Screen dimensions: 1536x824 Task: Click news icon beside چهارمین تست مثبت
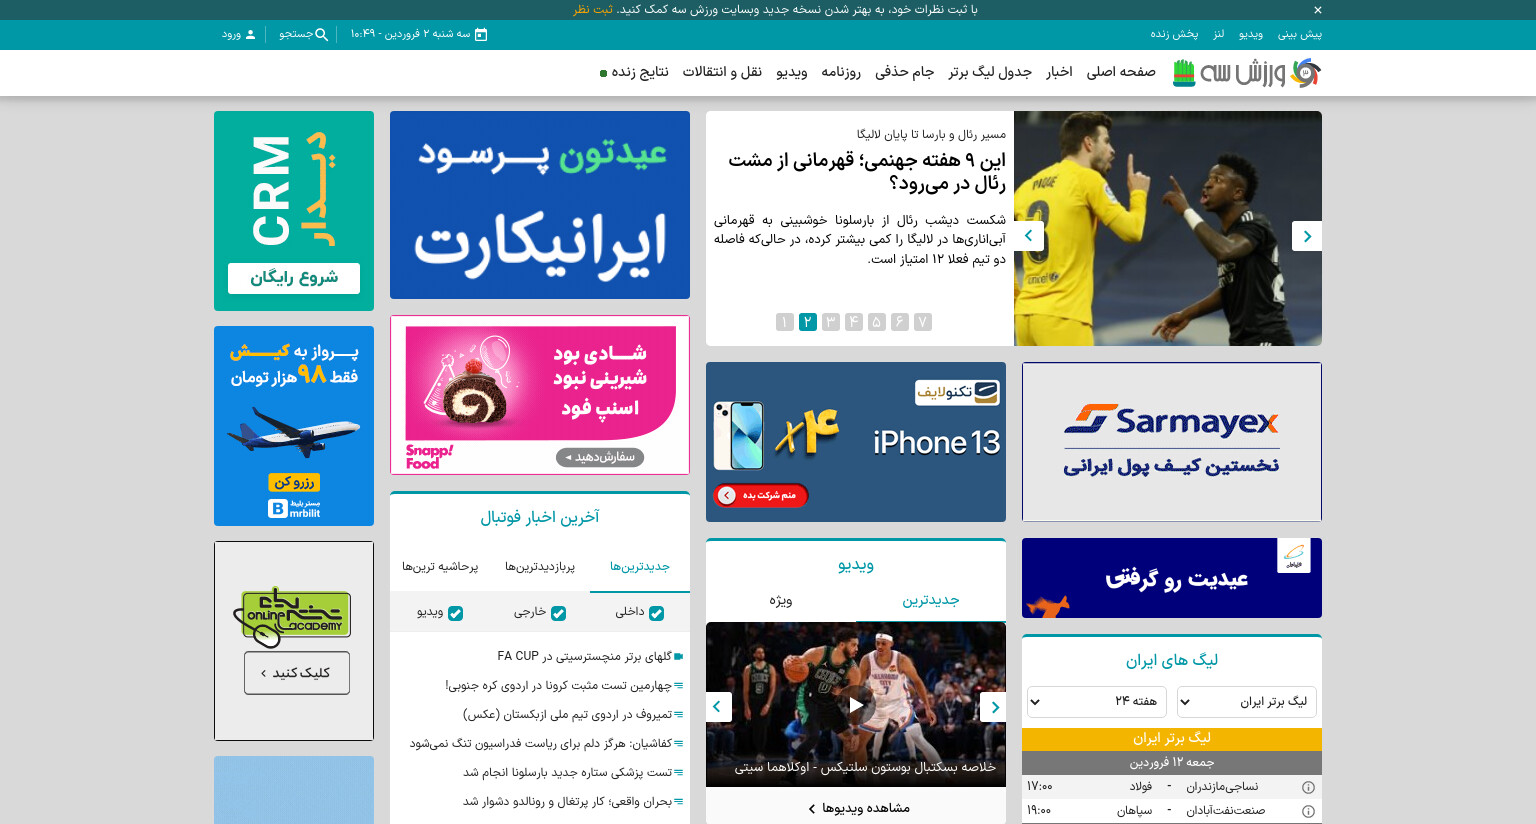(679, 686)
